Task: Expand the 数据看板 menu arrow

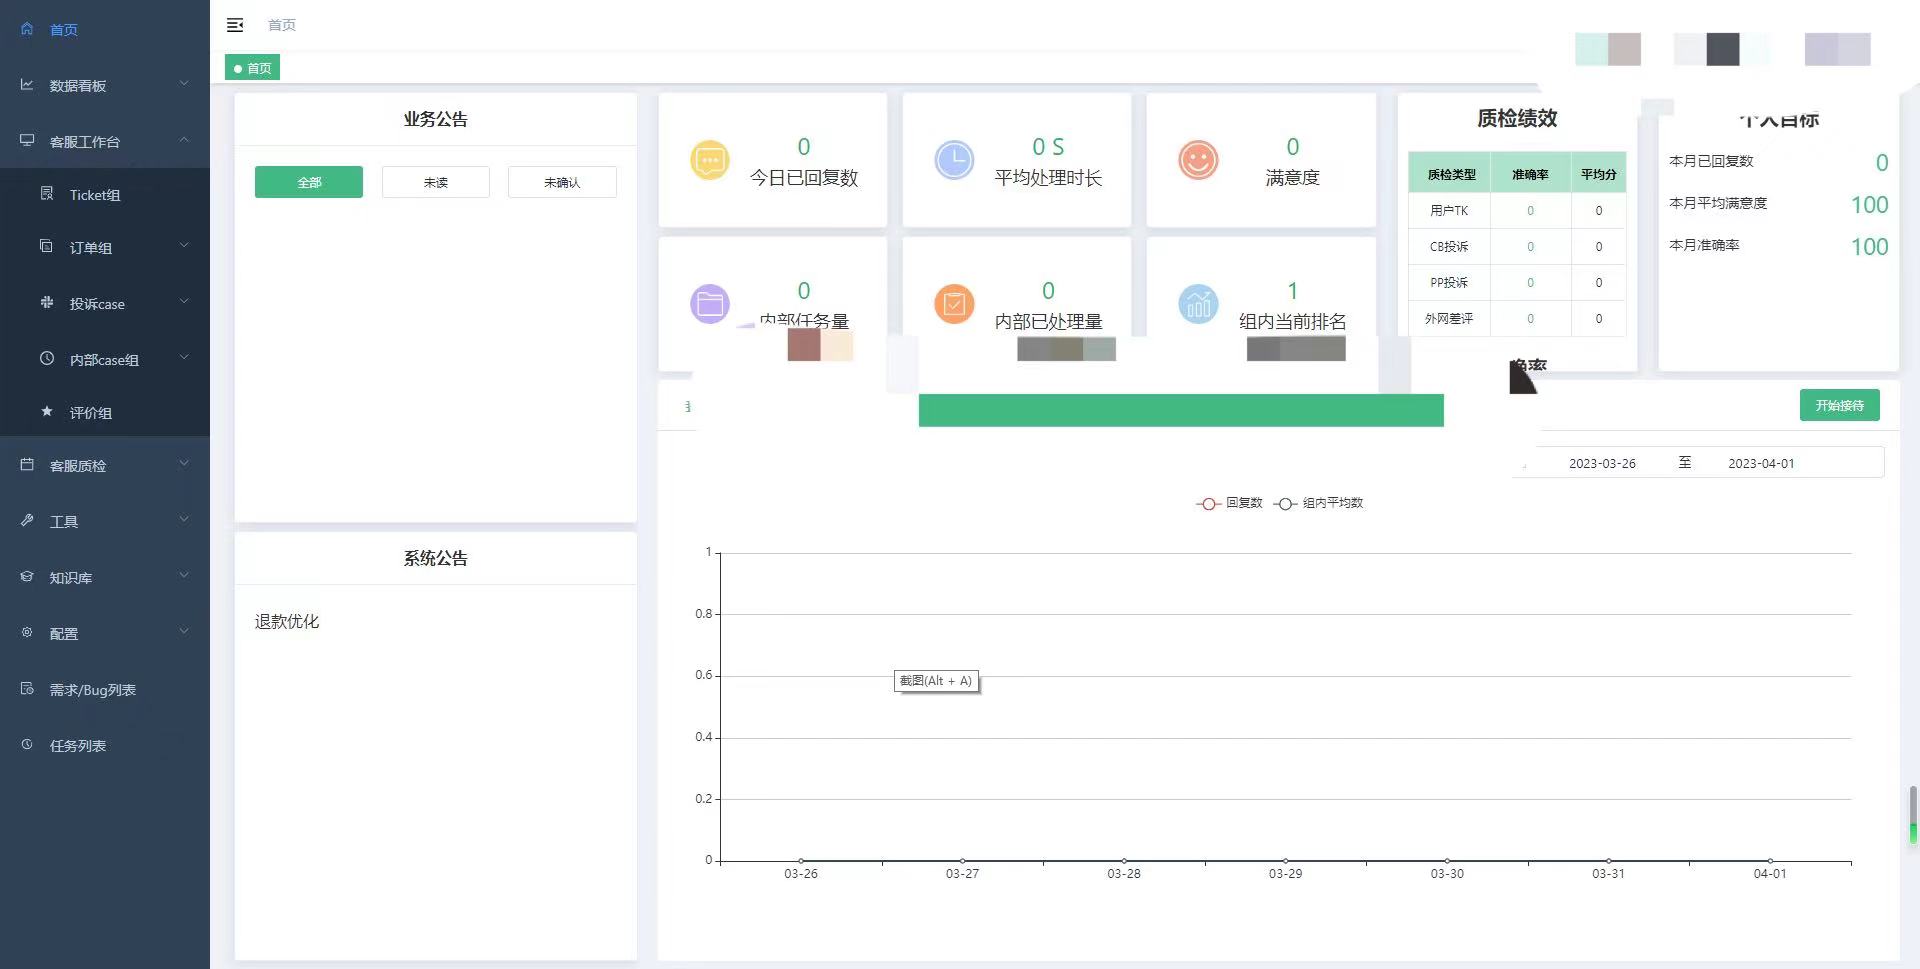Action: [x=184, y=84]
